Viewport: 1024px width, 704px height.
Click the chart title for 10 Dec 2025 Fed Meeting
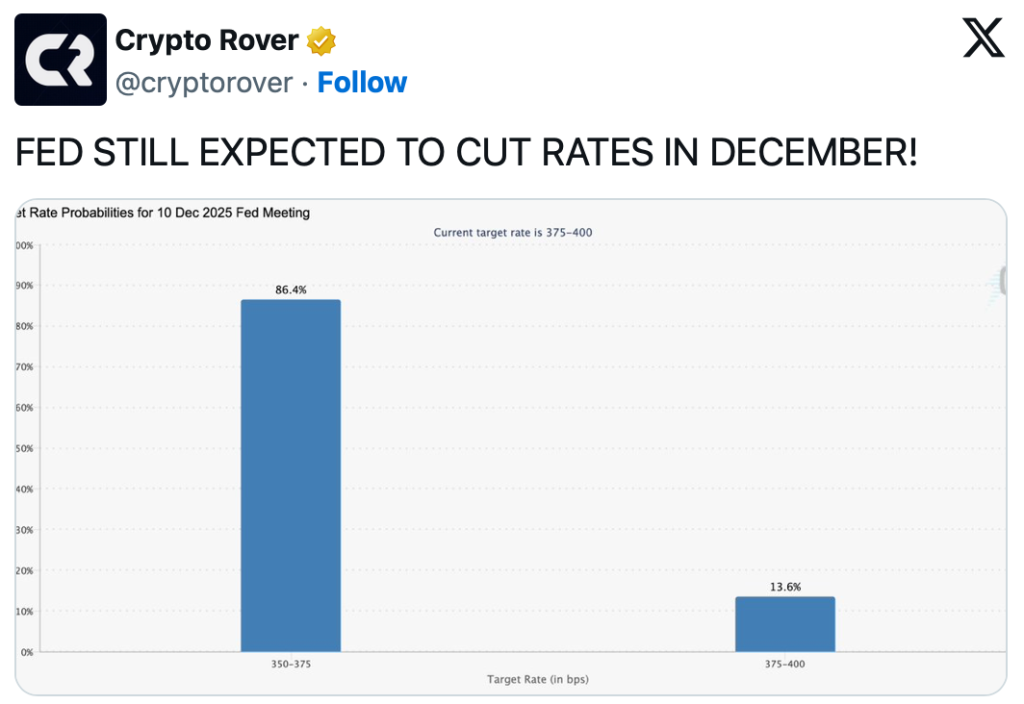[165, 213]
